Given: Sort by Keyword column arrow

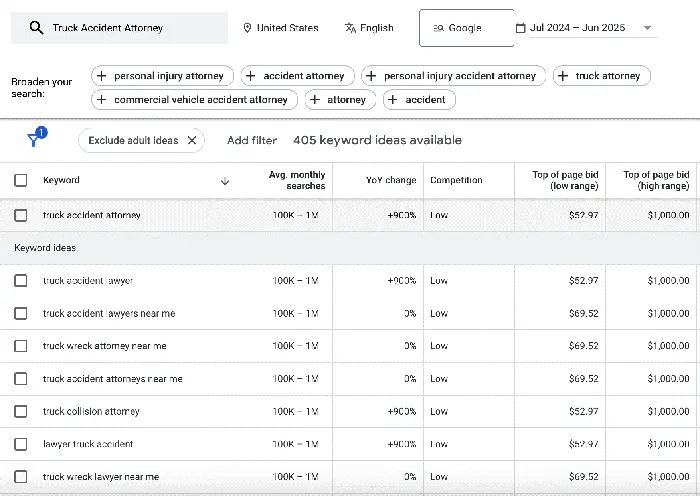Looking at the screenshot, I should [x=224, y=181].
